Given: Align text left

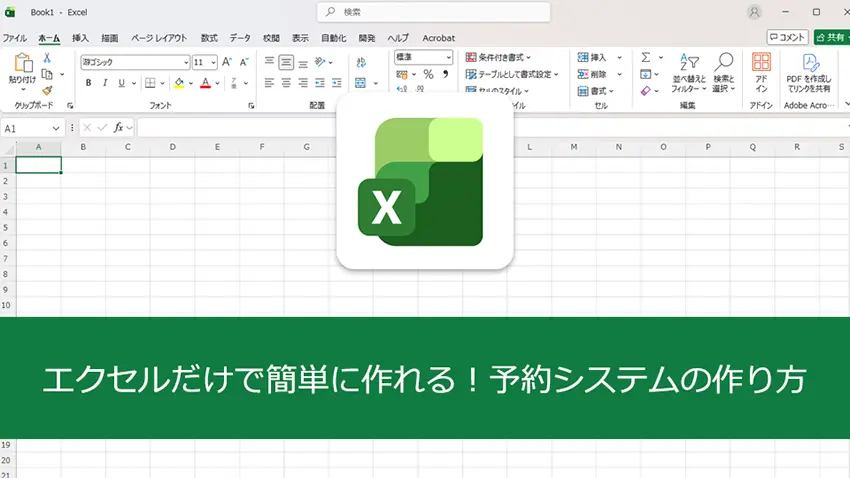Looking at the screenshot, I should tap(269, 83).
